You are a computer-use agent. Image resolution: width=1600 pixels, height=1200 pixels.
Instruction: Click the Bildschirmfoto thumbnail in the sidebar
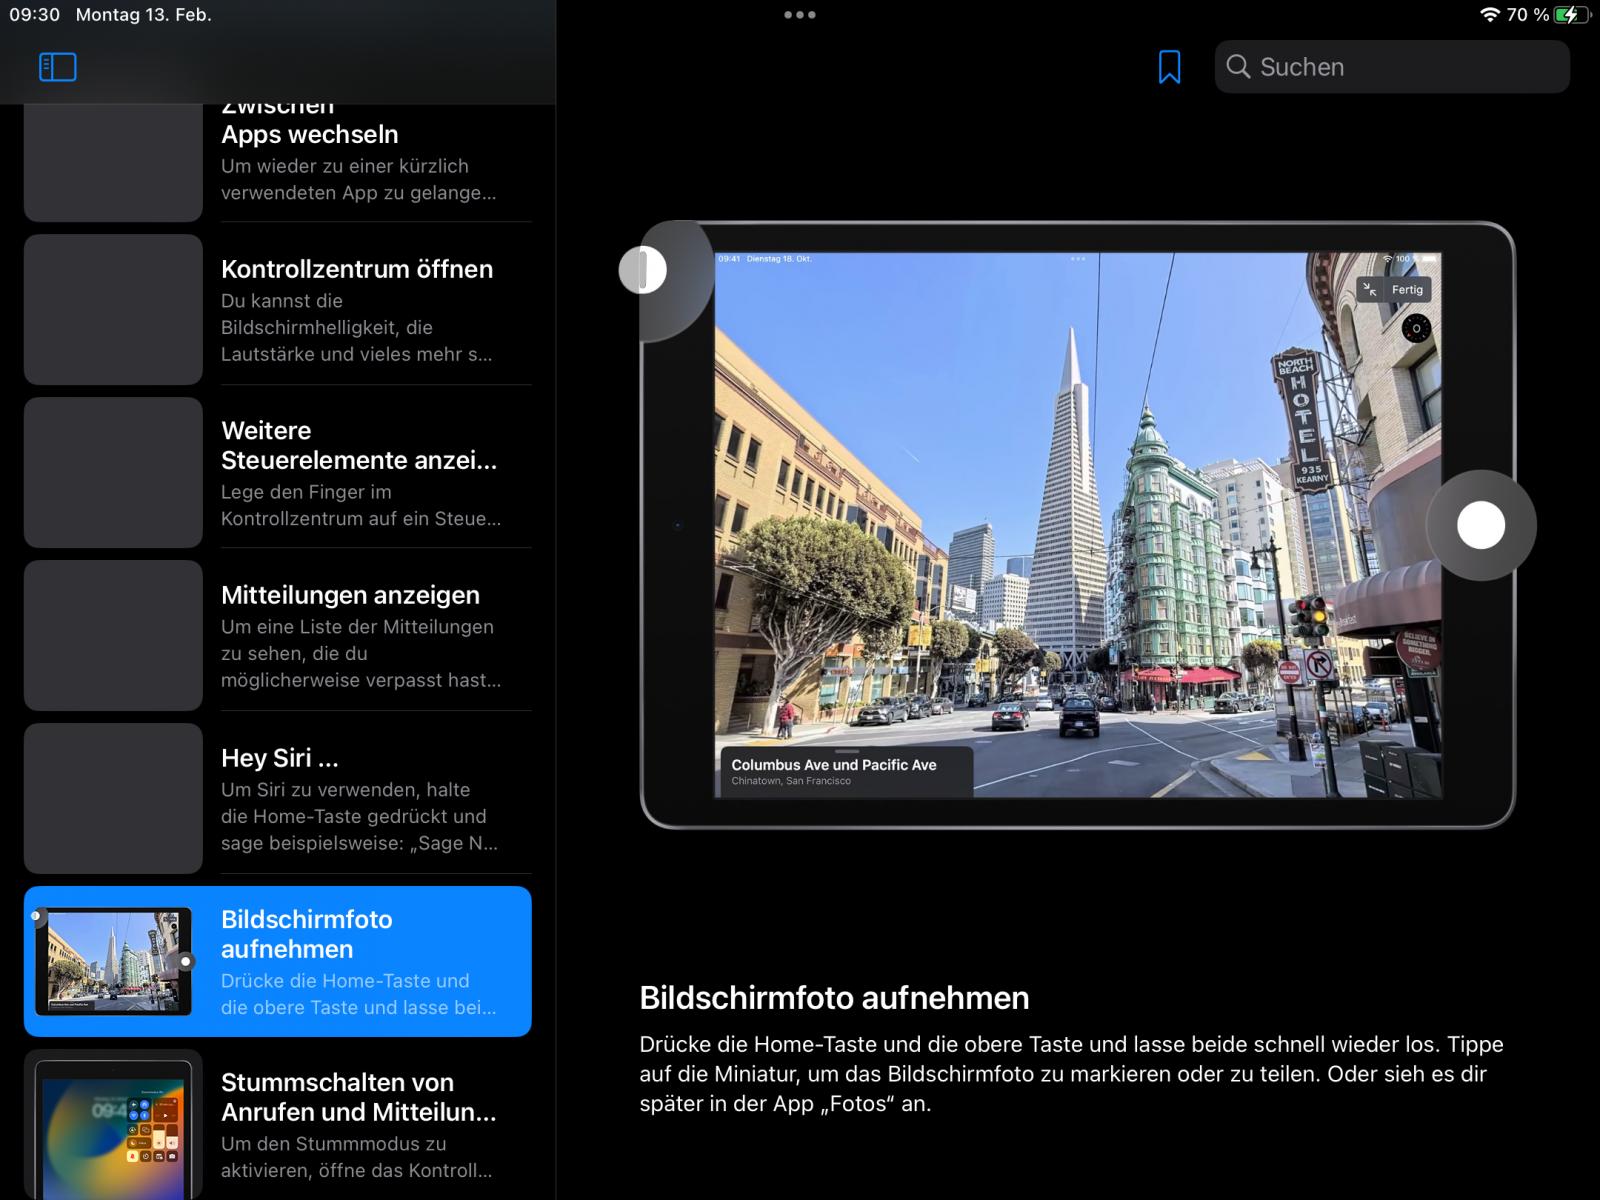click(113, 961)
